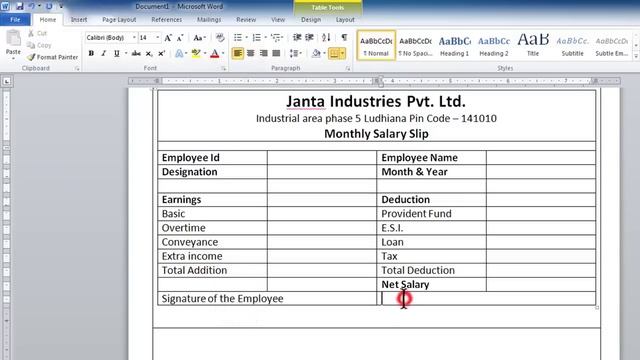This screenshot has height=360, width=640.
Task: Toggle the Borders button
Action: coord(334,53)
